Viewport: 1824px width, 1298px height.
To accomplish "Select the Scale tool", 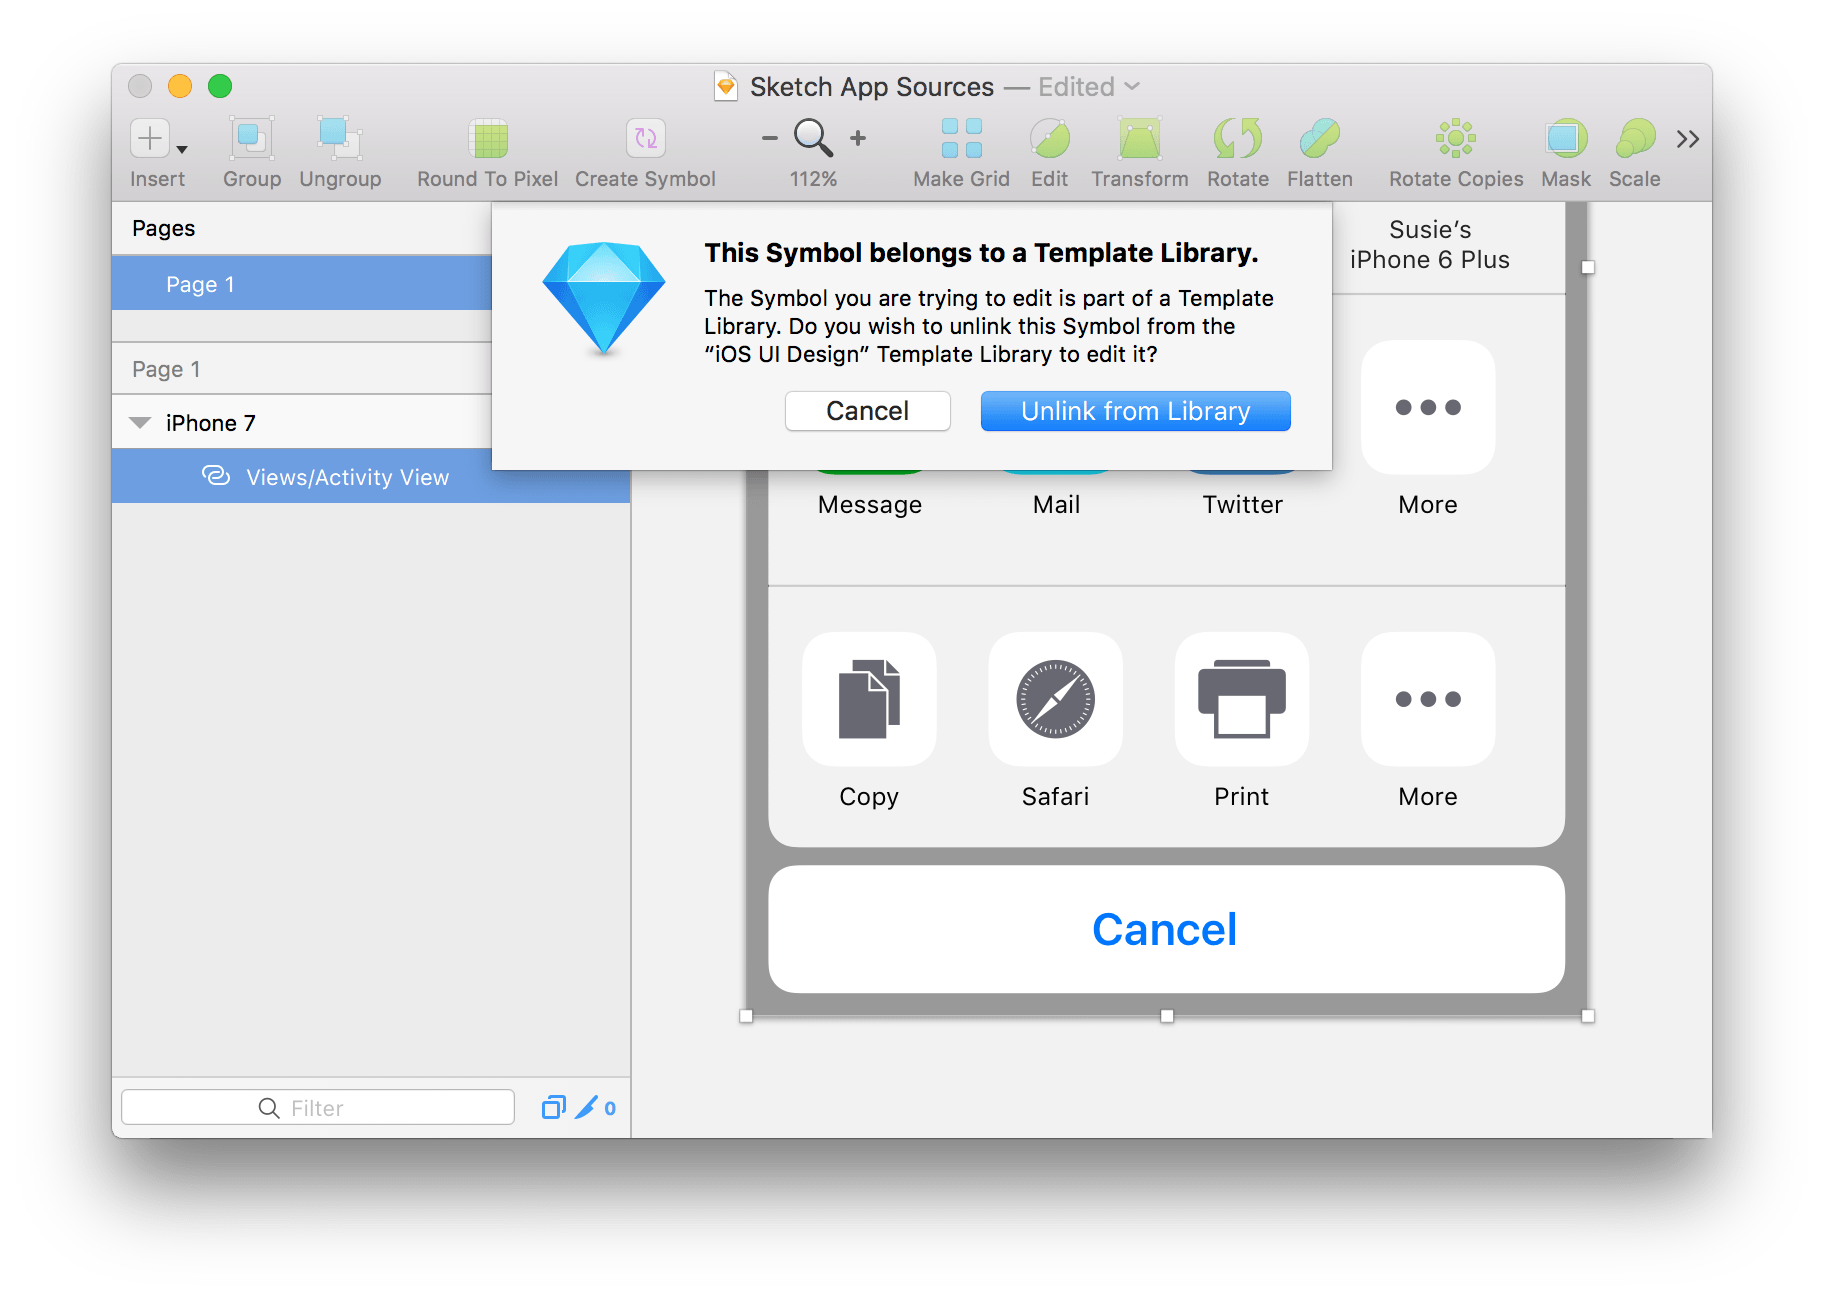I will click(x=1635, y=138).
